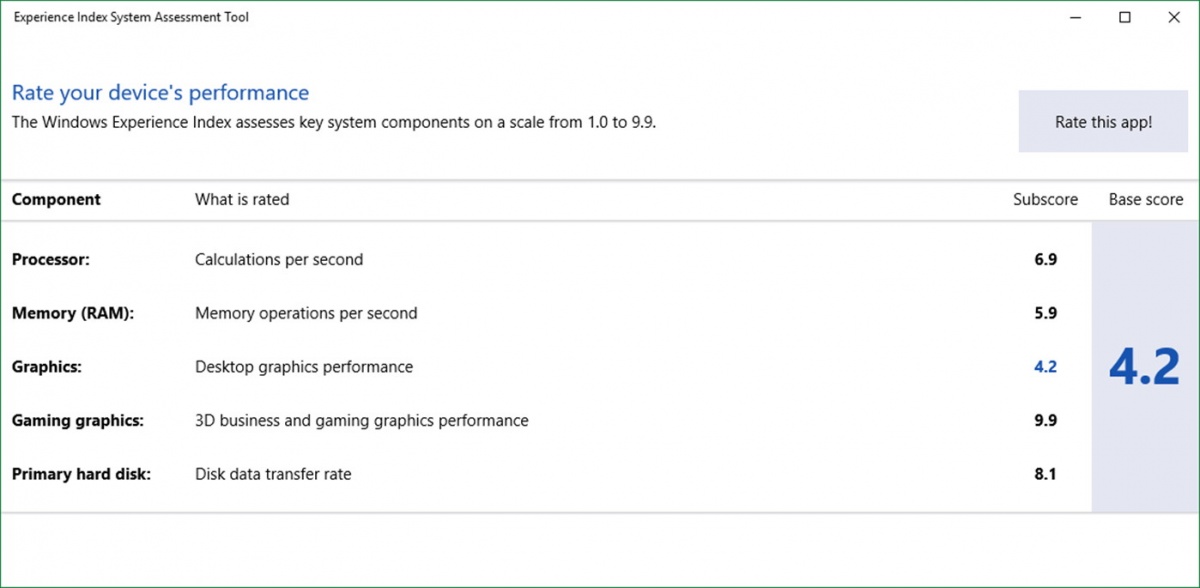Click the Base score column header
Viewport: 1200px width, 588px height.
pyautogui.click(x=1145, y=199)
